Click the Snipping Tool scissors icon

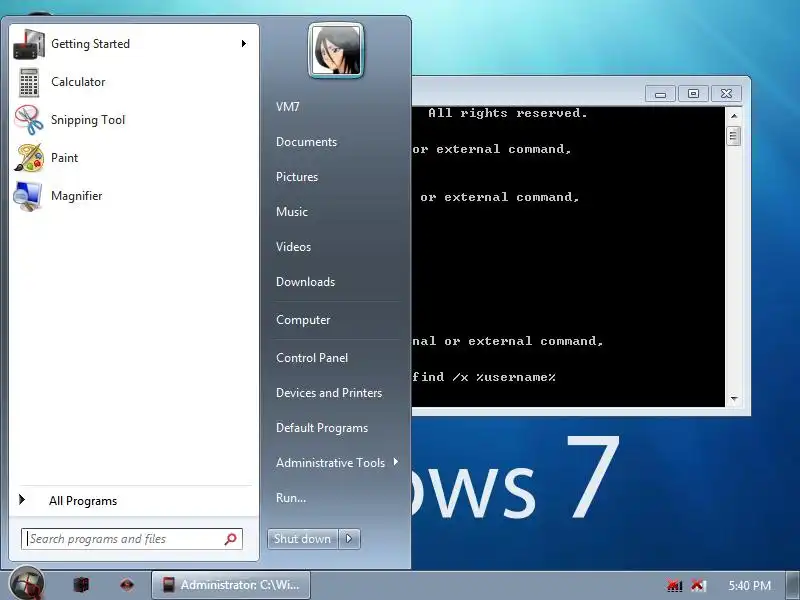coord(29,120)
